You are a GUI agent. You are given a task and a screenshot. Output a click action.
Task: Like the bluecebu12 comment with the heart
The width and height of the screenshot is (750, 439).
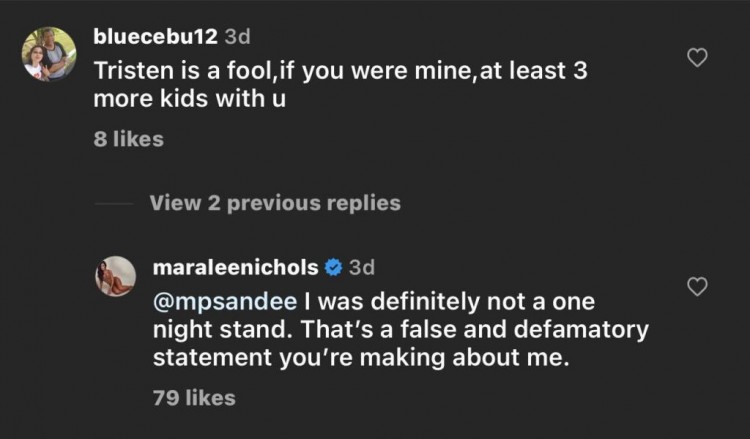[699, 59]
